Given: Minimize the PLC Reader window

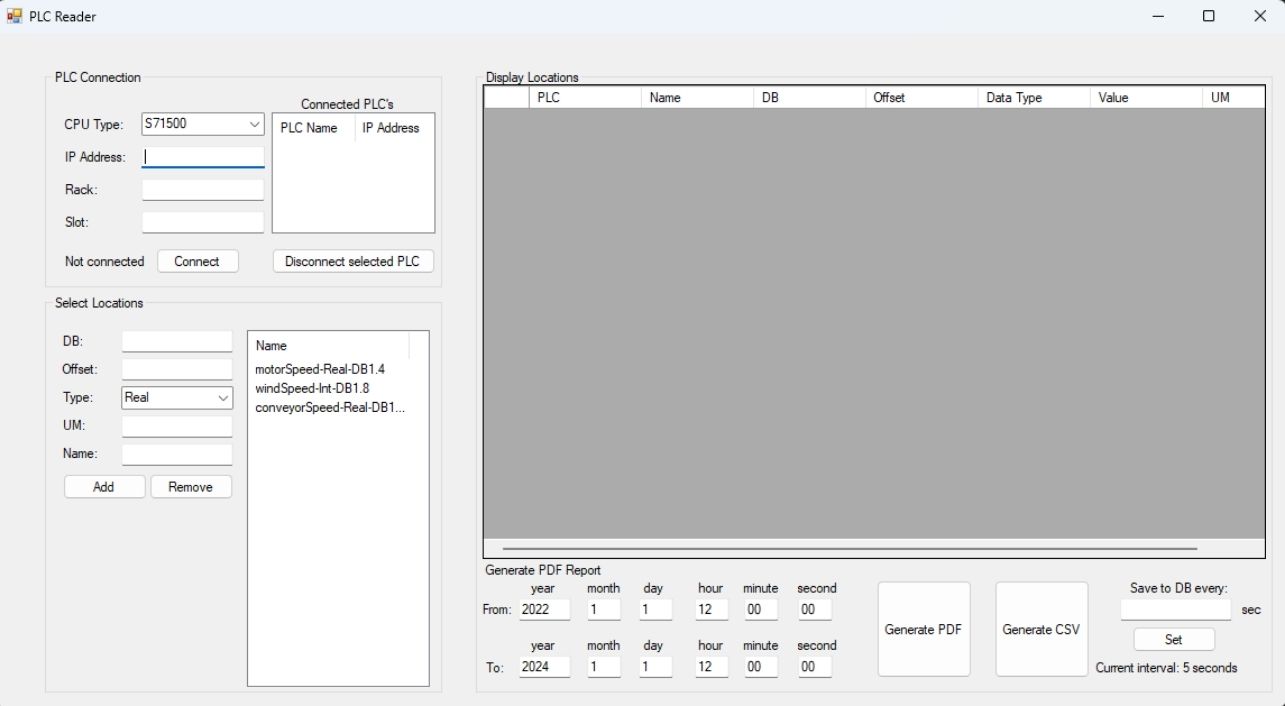Looking at the screenshot, I should point(1158,16).
